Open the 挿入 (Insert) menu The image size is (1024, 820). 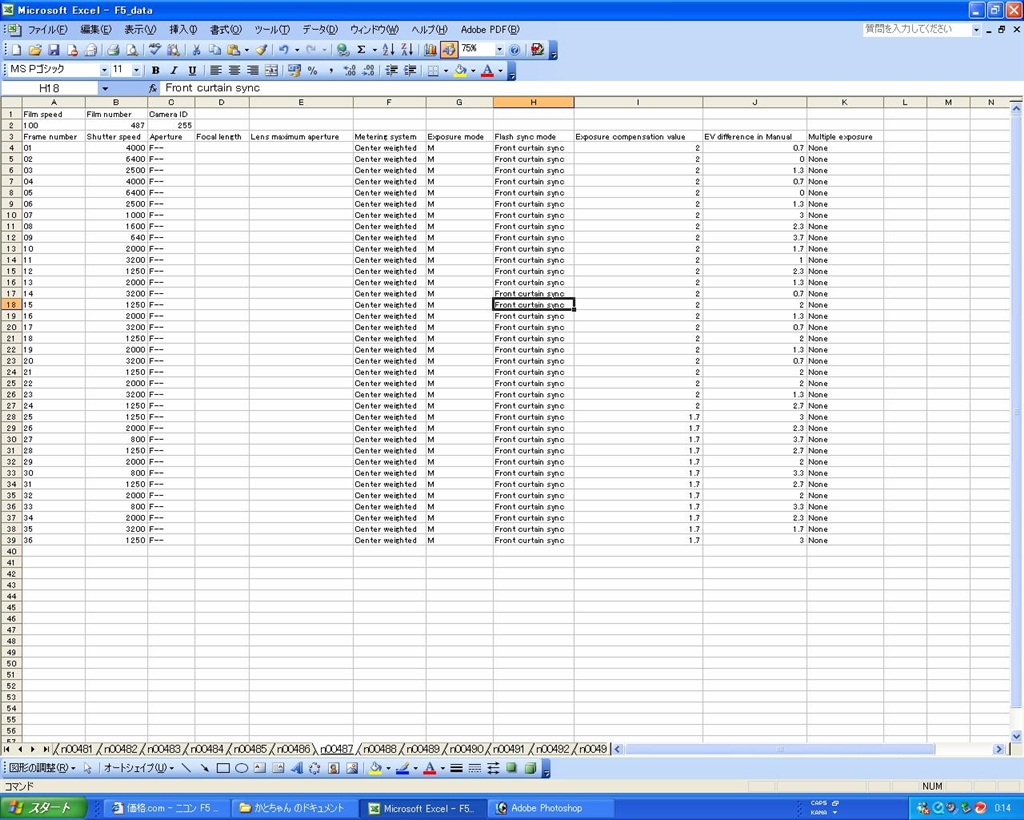tap(184, 30)
